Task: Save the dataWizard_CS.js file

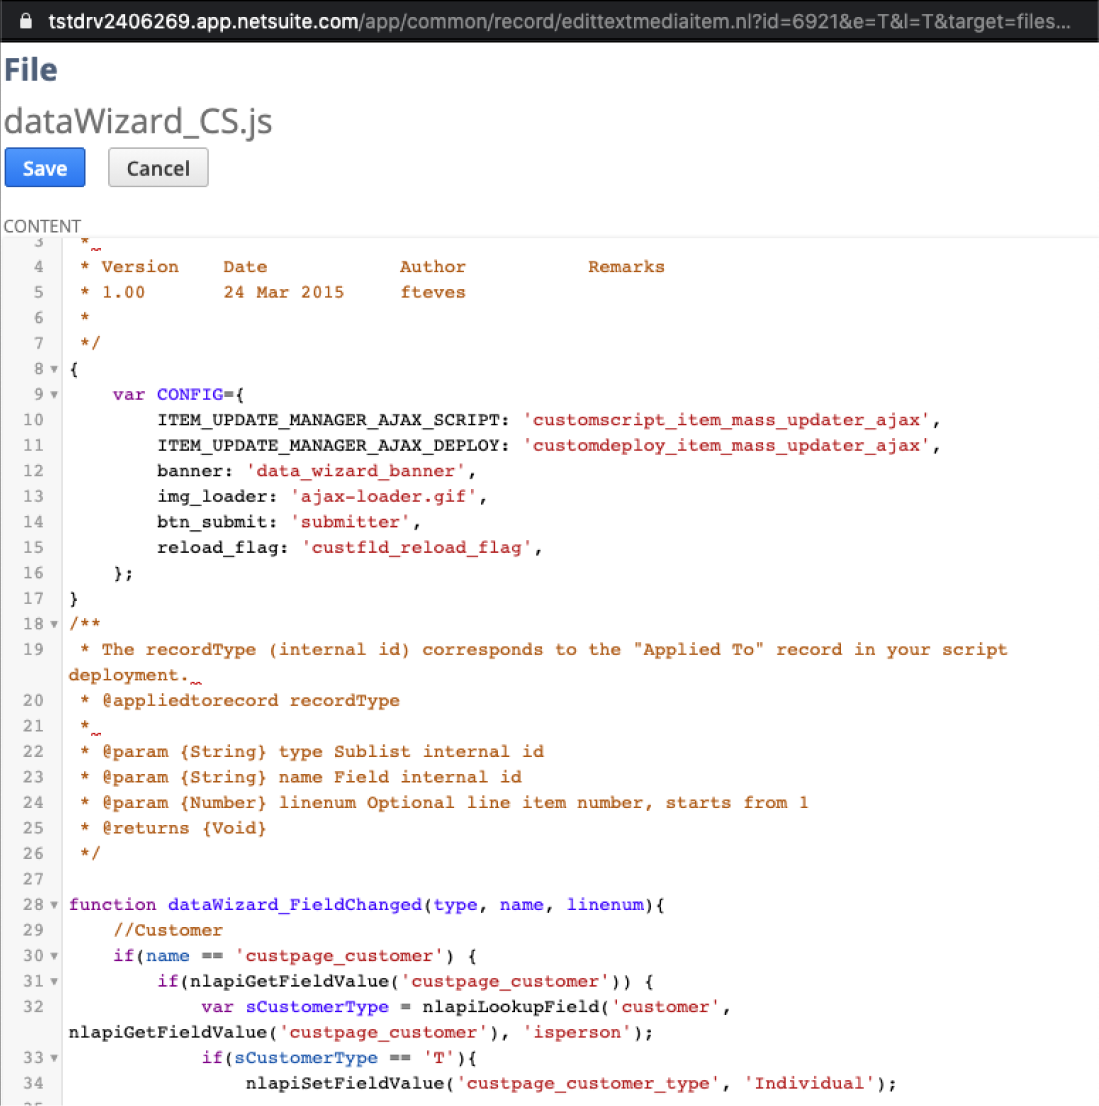Action: click(x=45, y=168)
